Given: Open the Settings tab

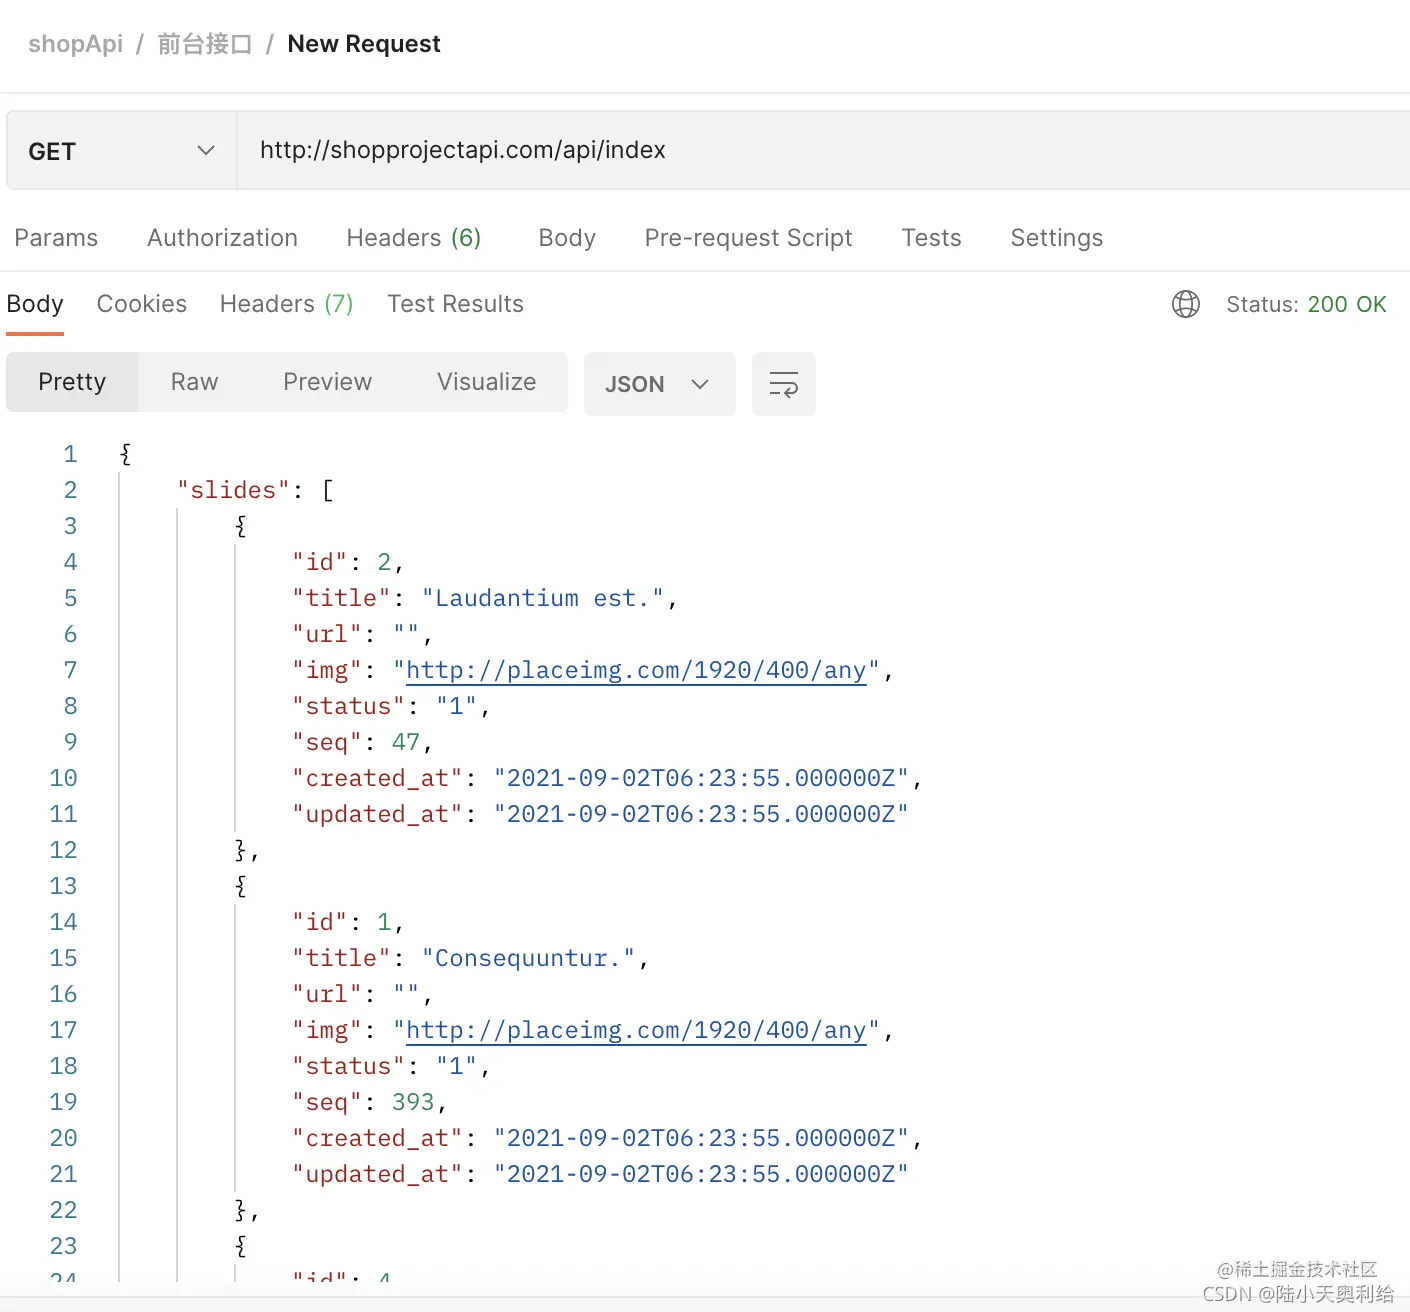Looking at the screenshot, I should pos(1056,238).
